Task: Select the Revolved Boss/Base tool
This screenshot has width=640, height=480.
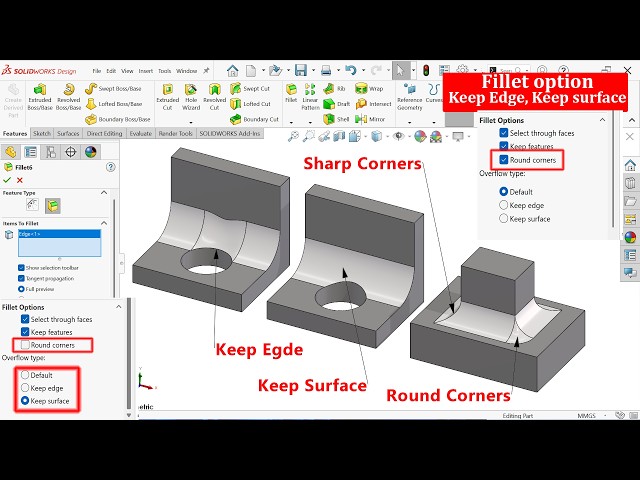Action: pyautogui.click(x=68, y=97)
